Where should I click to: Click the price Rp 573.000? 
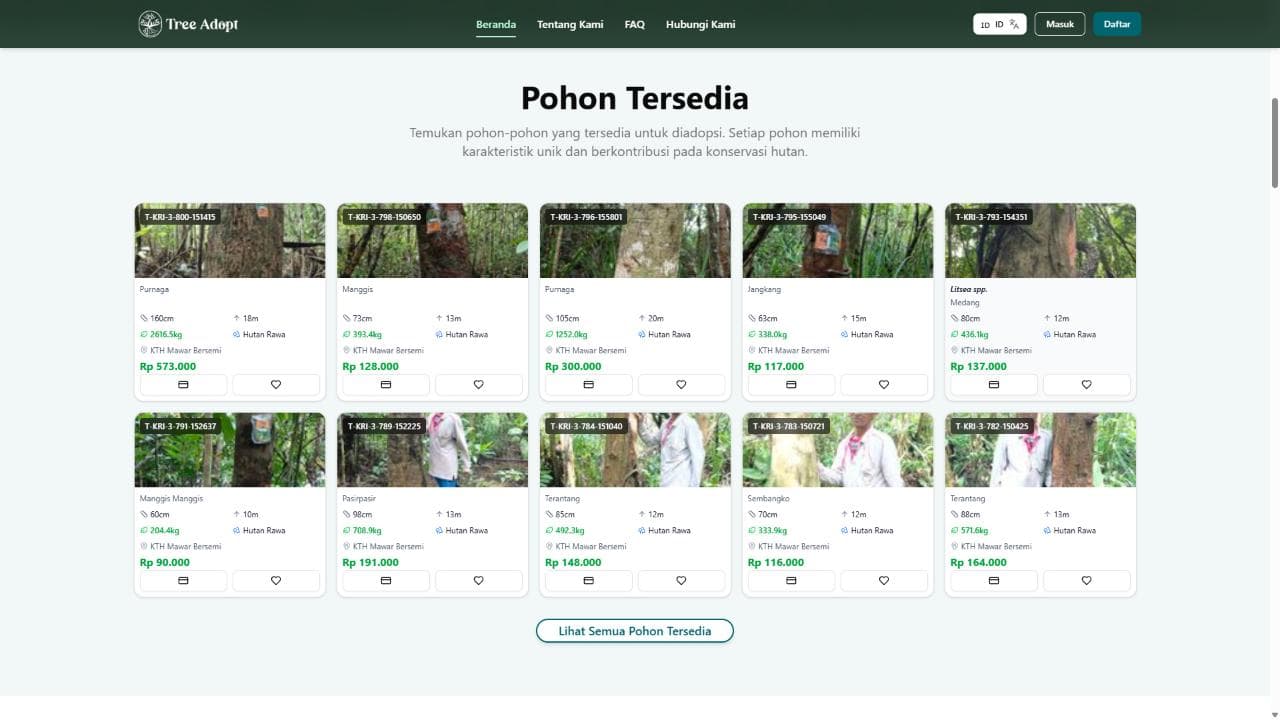pos(168,366)
